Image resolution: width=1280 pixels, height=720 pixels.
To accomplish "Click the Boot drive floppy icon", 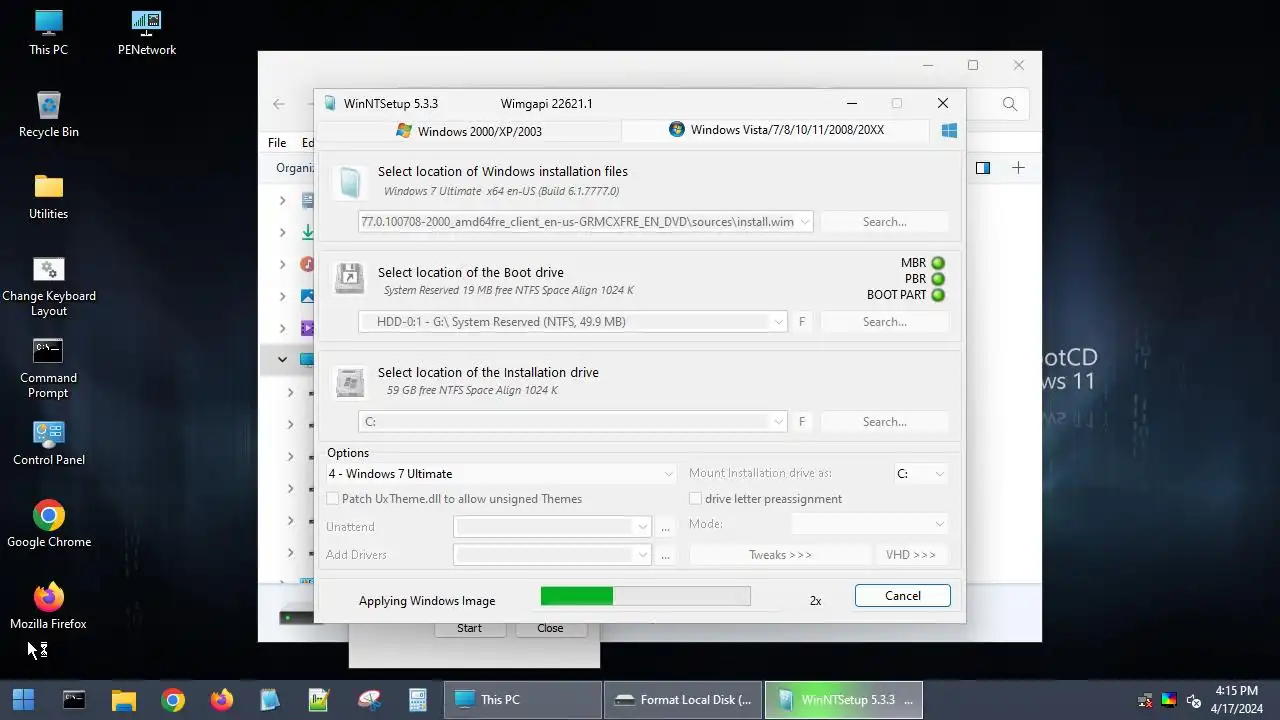I will pyautogui.click(x=349, y=278).
